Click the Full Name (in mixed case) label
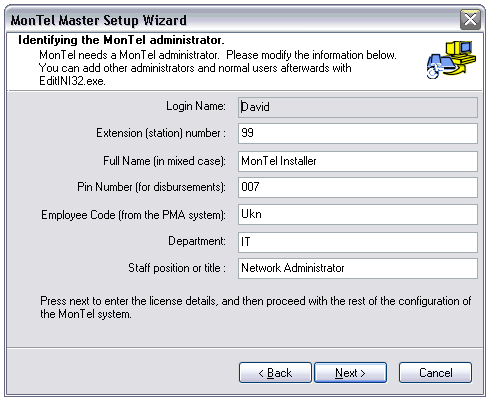The width and height of the screenshot is (491, 402). pyautogui.click(x=164, y=161)
